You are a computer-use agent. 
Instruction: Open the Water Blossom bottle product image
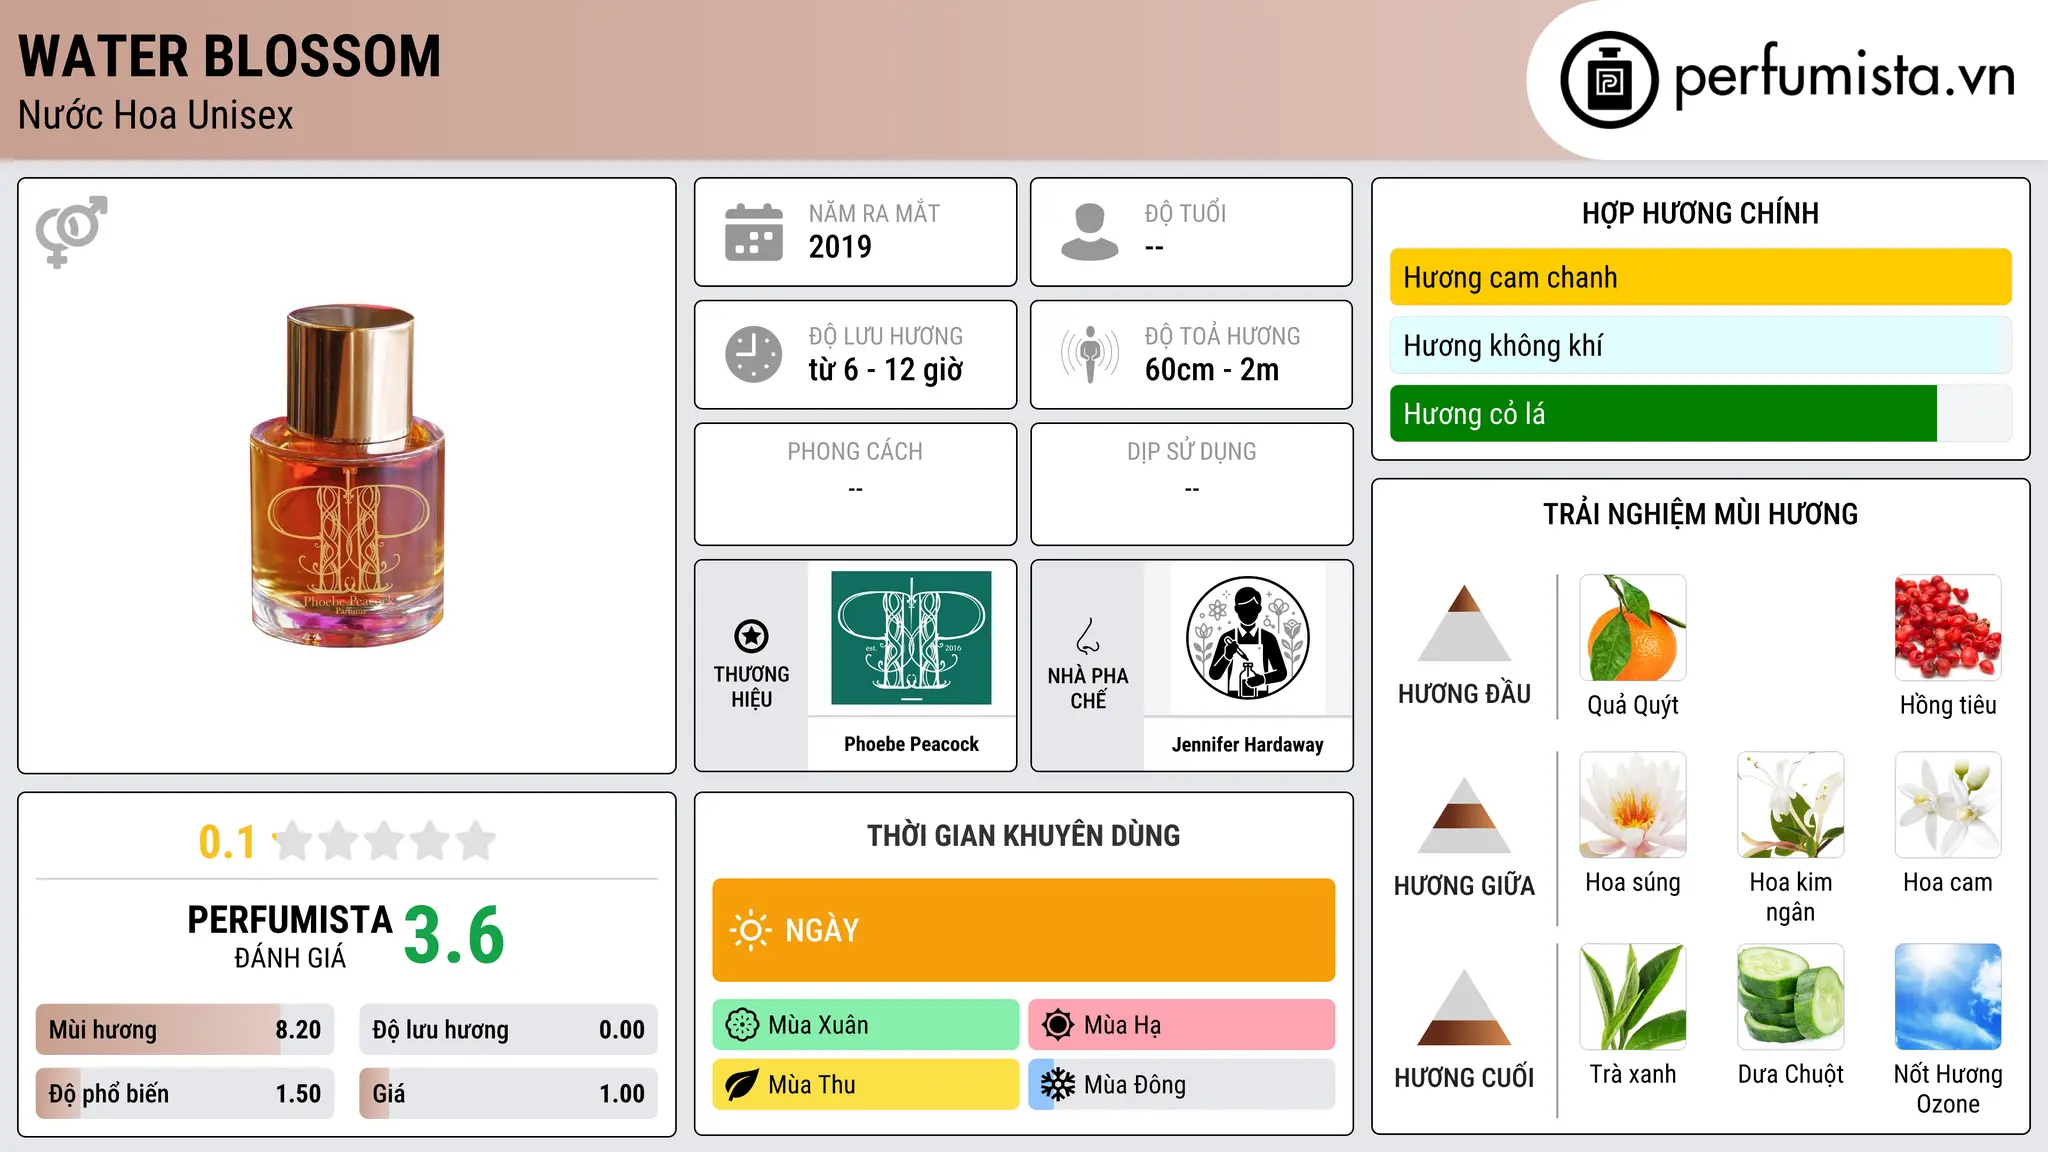click(x=347, y=476)
